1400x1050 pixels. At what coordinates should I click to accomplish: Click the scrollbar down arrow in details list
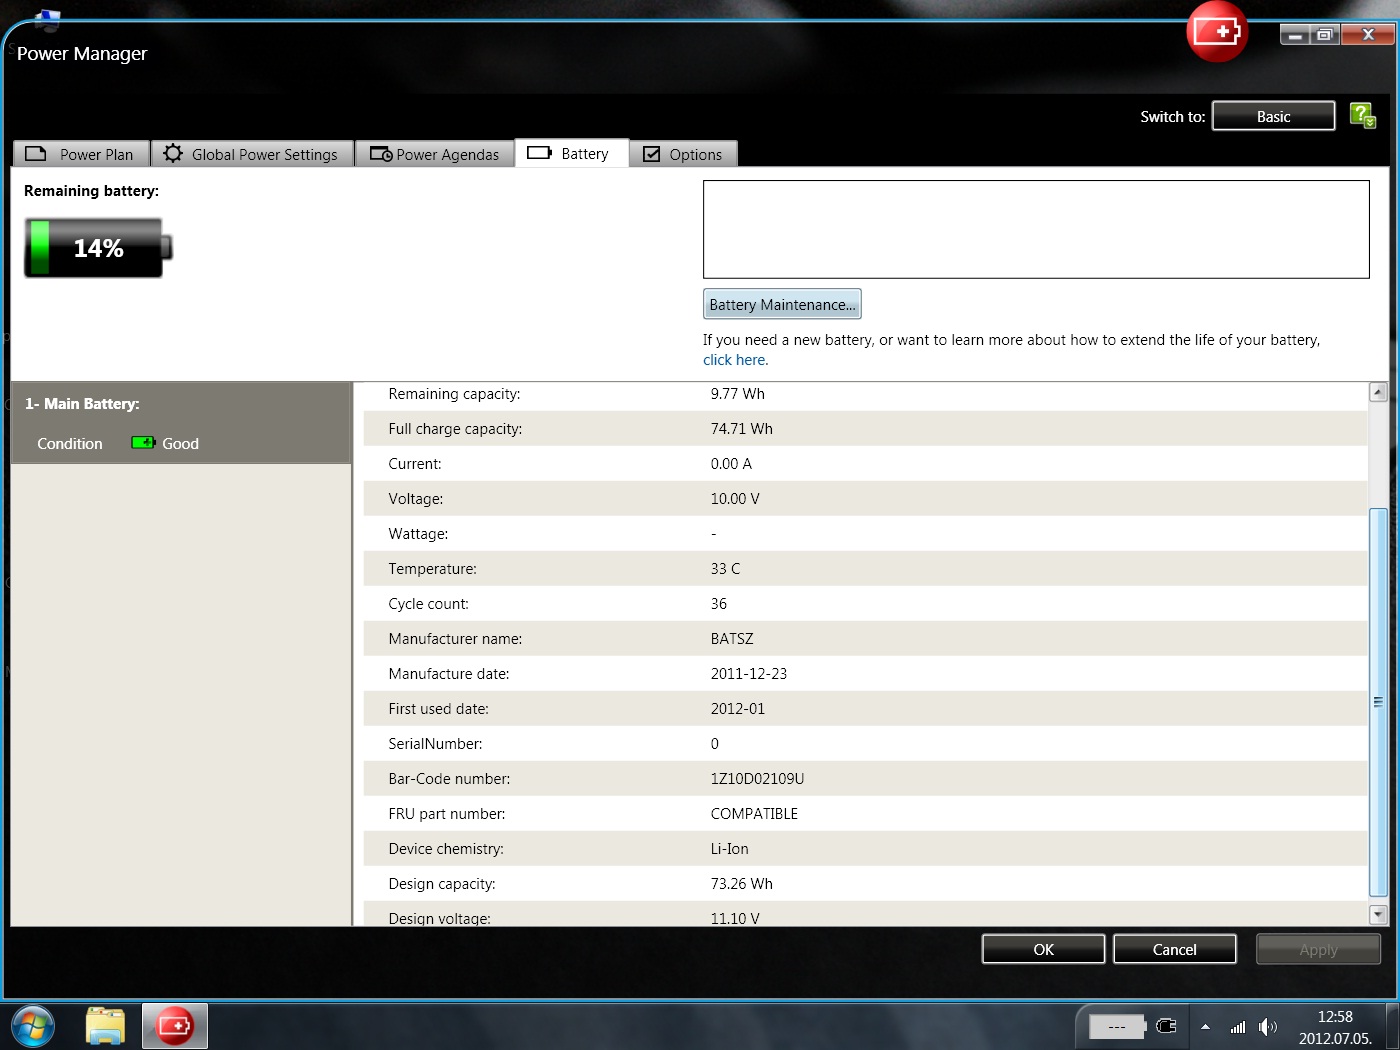[x=1378, y=914]
